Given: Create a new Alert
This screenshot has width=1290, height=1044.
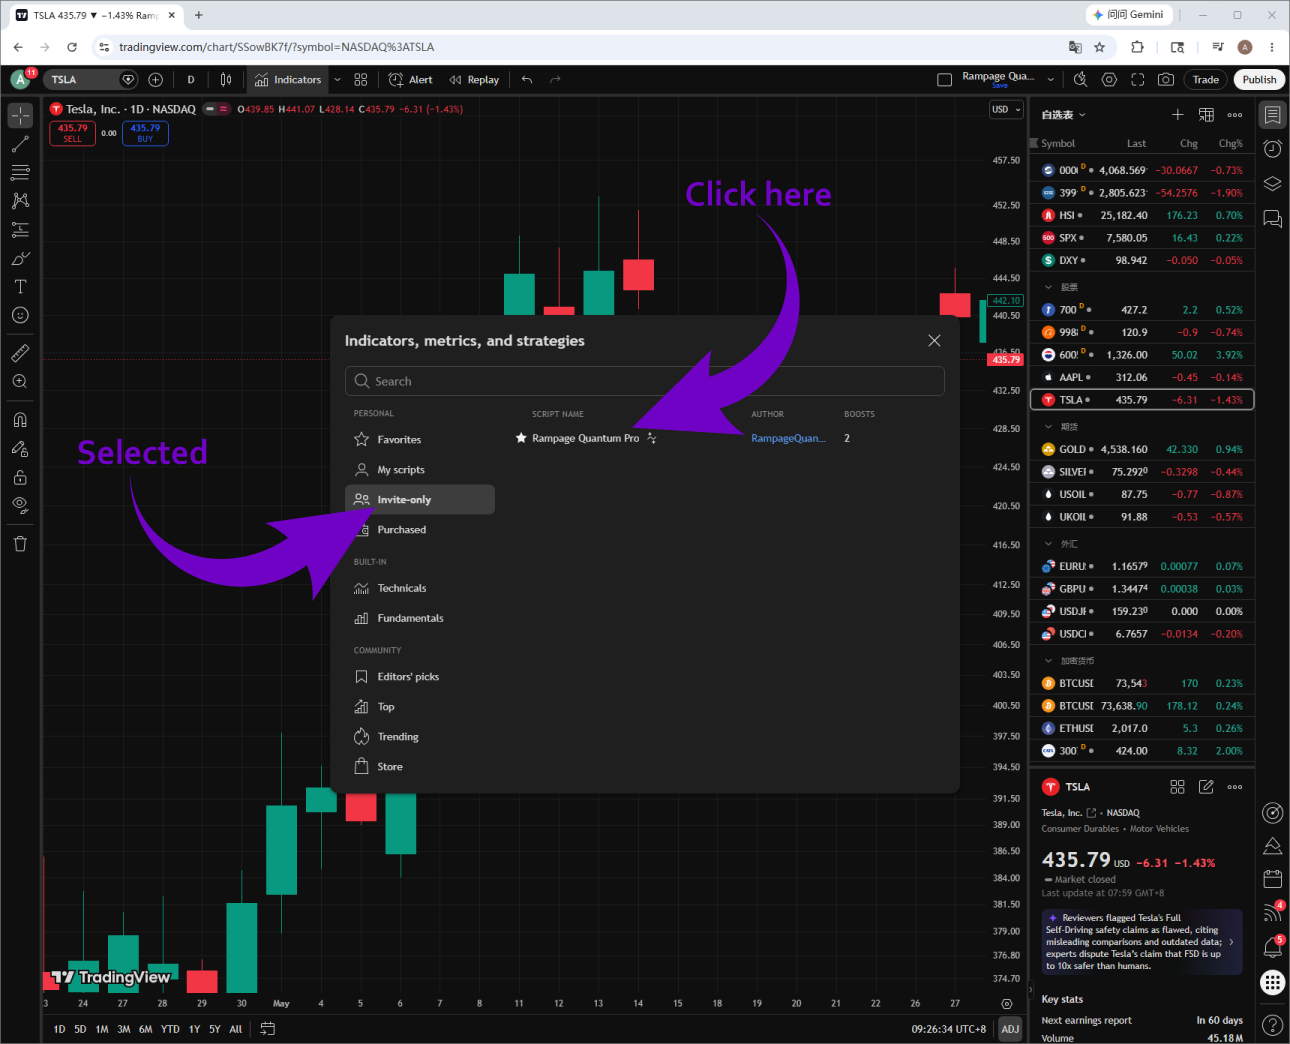Looking at the screenshot, I should (x=410, y=80).
